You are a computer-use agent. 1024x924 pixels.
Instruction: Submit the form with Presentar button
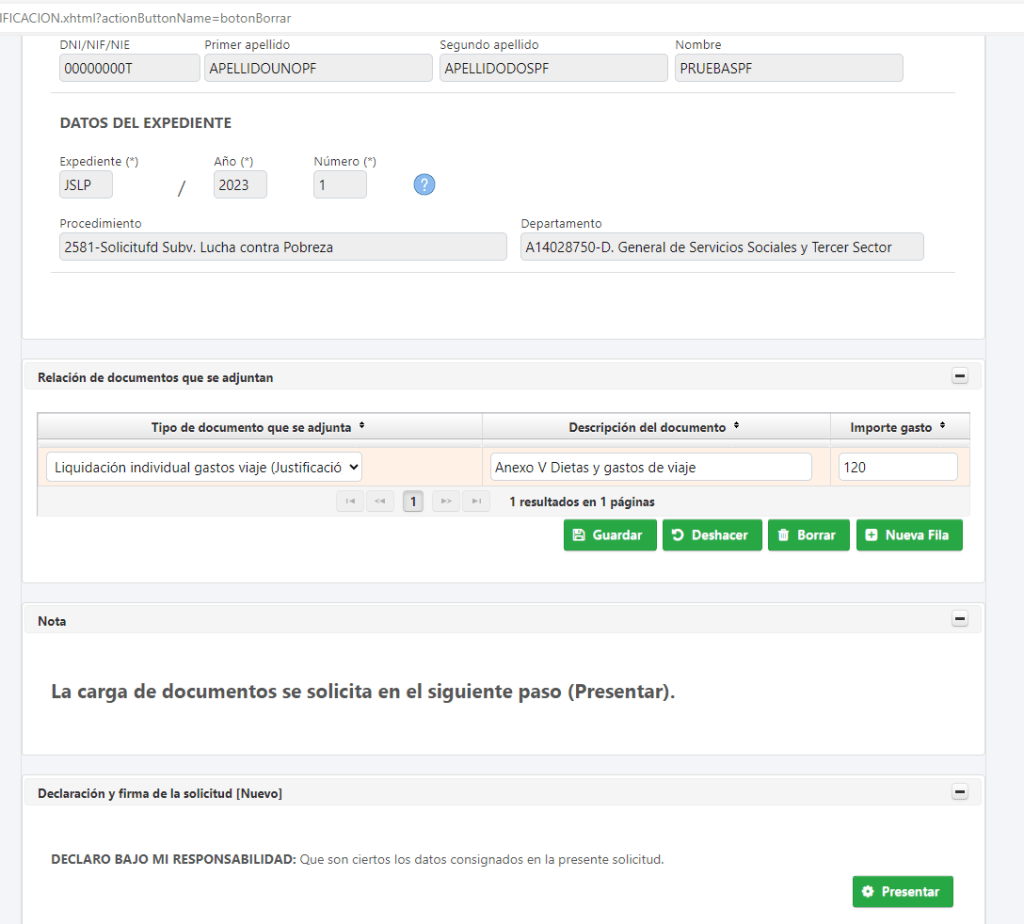(x=902, y=891)
